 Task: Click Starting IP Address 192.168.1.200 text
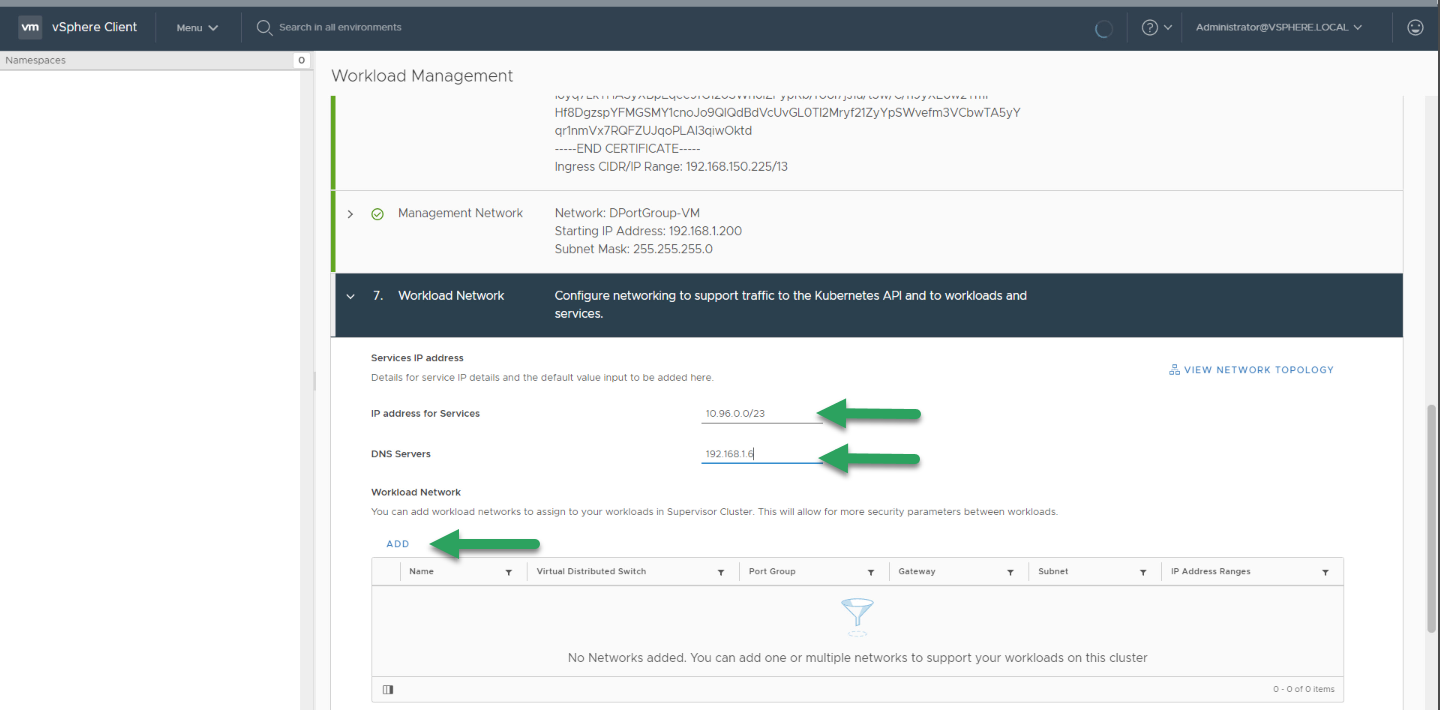coord(648,231)
